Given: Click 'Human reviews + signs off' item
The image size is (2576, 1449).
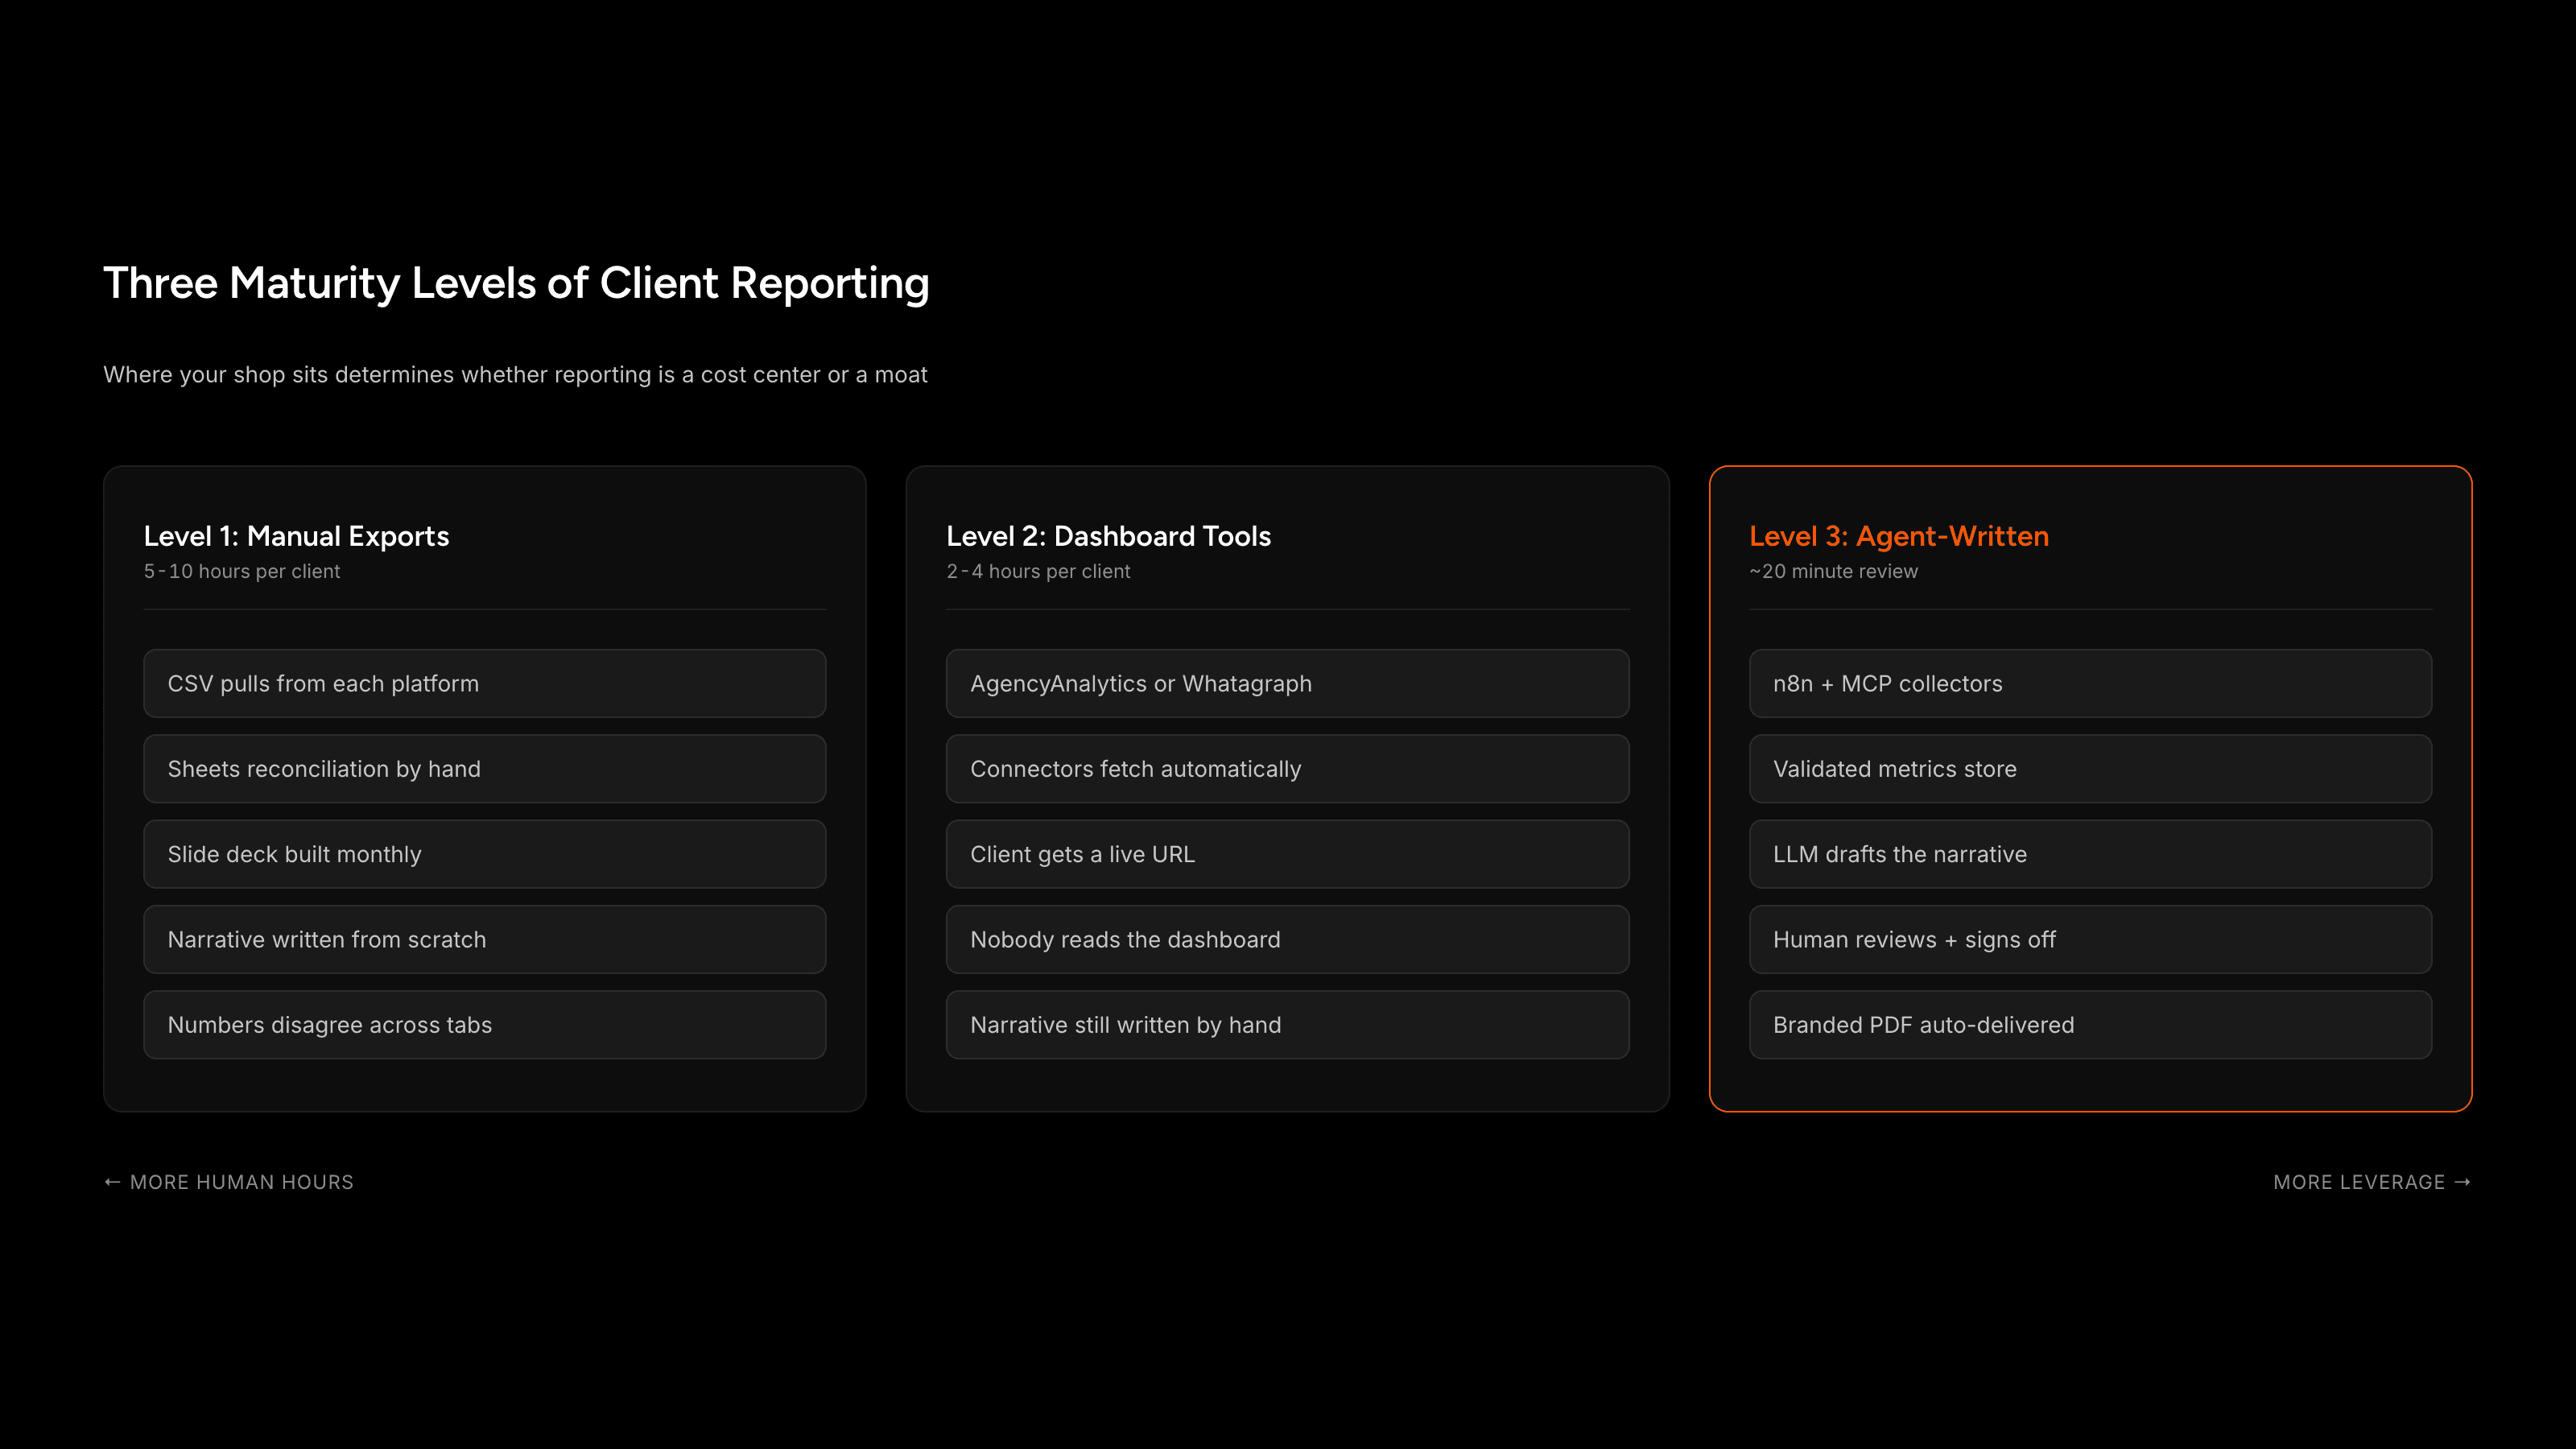Looking at the screenshot, I should click(x=2090, y=939).
